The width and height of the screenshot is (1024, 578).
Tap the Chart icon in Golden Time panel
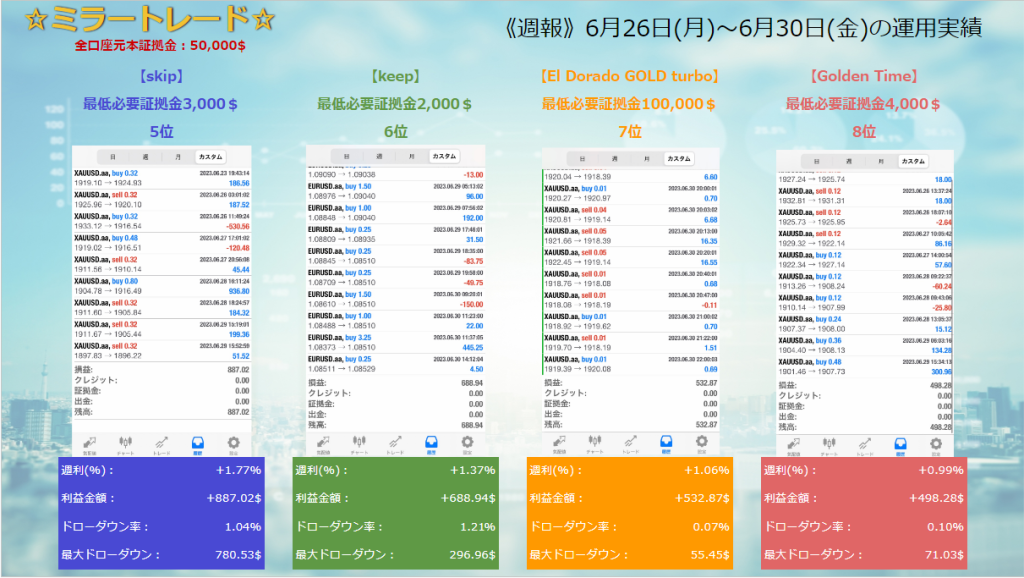pyautogui.click(x=829, y=445)
